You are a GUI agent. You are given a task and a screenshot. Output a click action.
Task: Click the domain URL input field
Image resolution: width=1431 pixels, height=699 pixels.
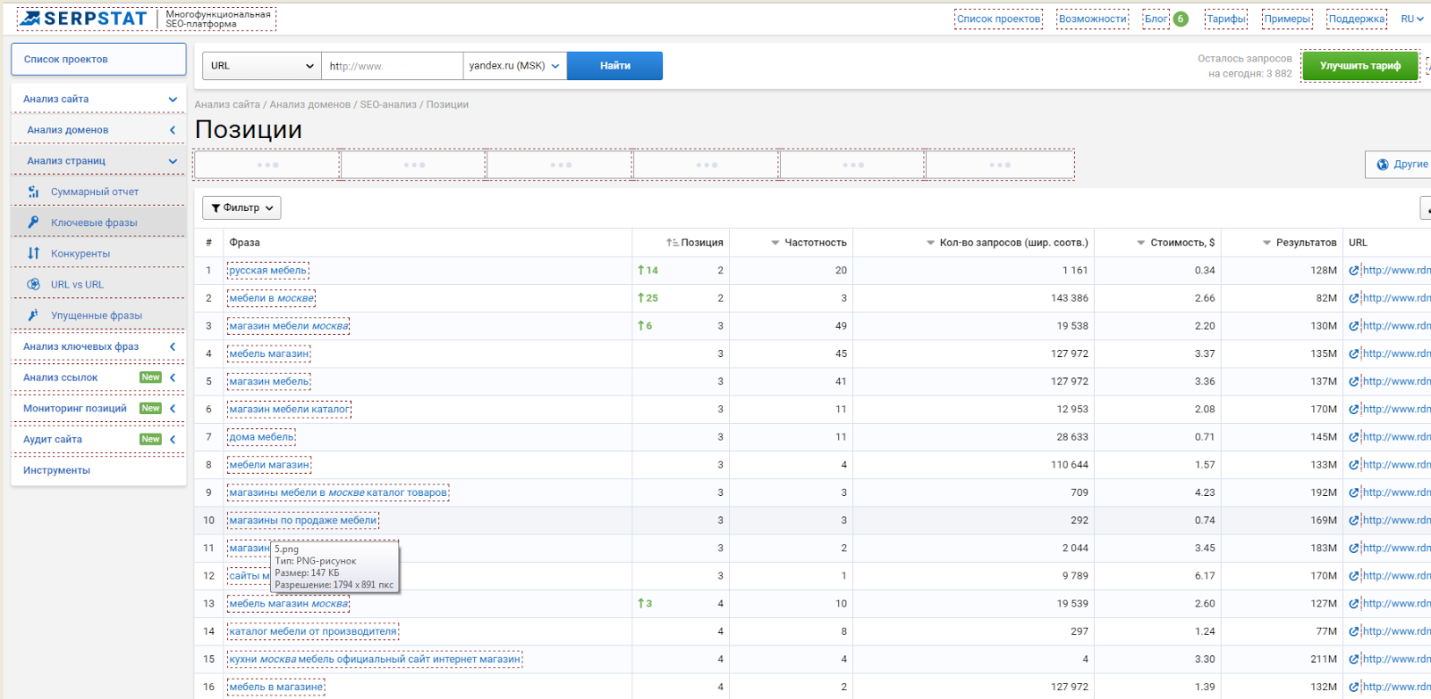click(x=392, y=66)
